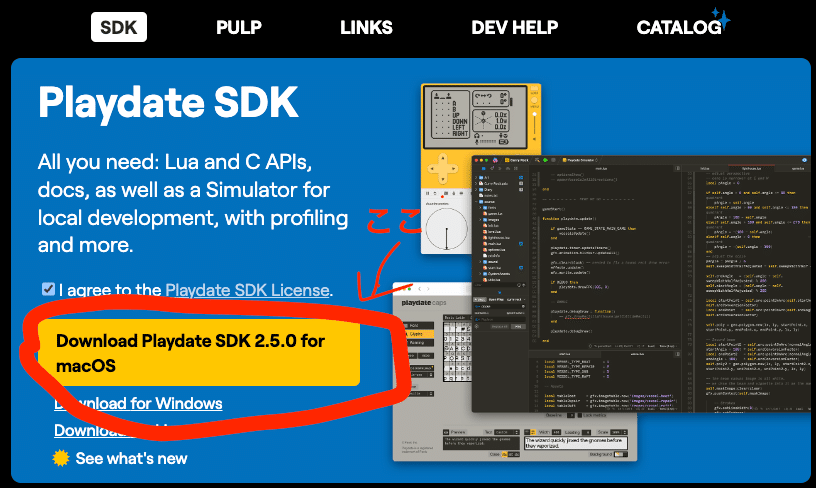Screen dimensions: 816x488
Task: Open the See what's new link
Action: pyautogui.click(x=131, y=458)
